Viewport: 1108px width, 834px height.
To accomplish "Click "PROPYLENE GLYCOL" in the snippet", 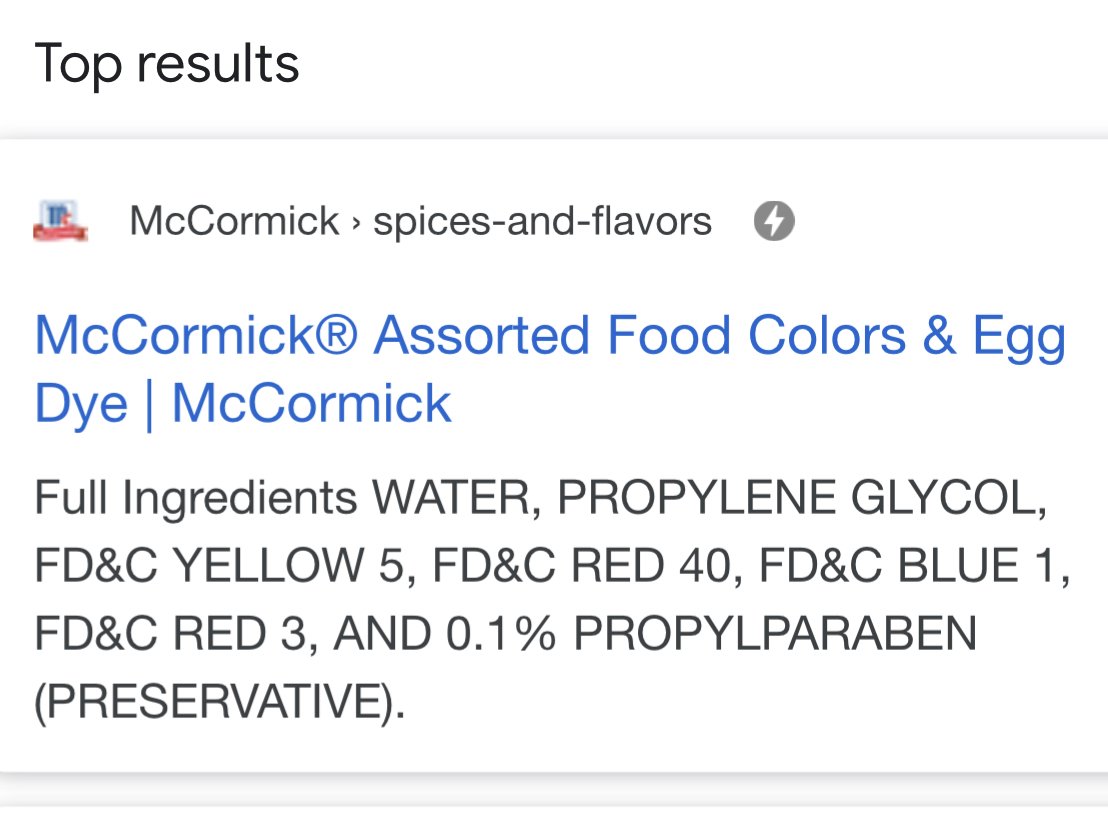I will pyautogui.click(x=802, y=498).
